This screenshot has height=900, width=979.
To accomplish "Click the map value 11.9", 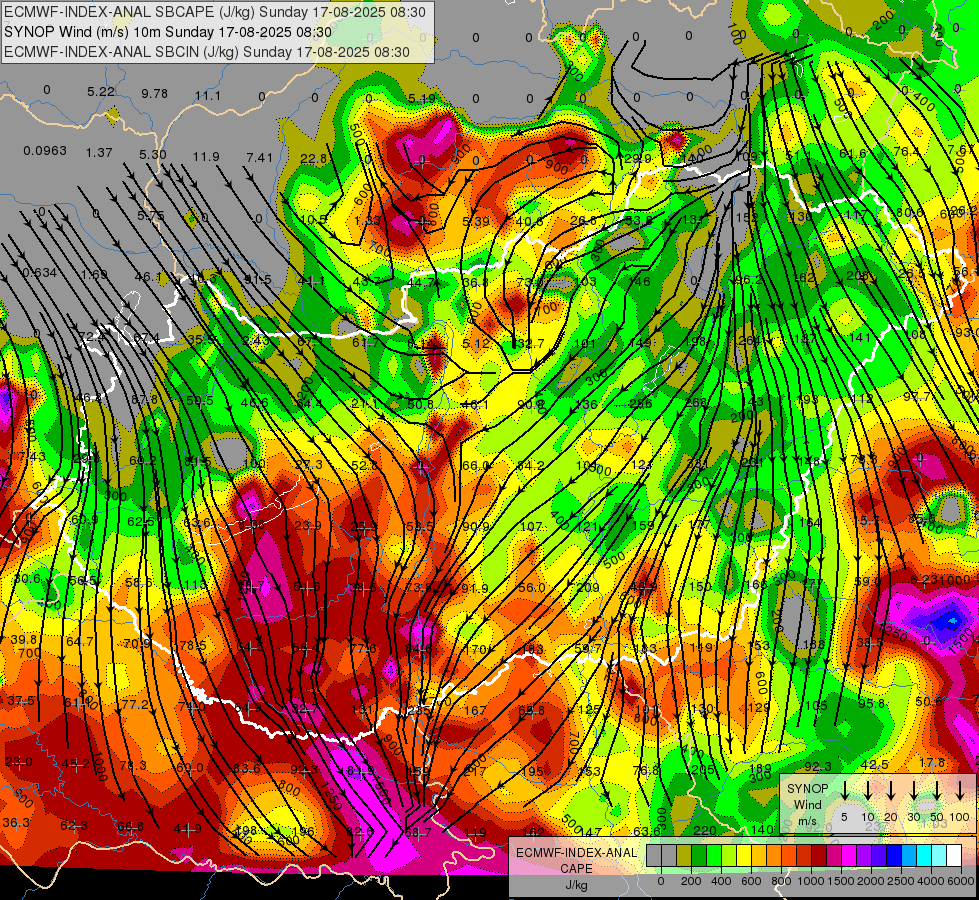I will coord(206,156).
